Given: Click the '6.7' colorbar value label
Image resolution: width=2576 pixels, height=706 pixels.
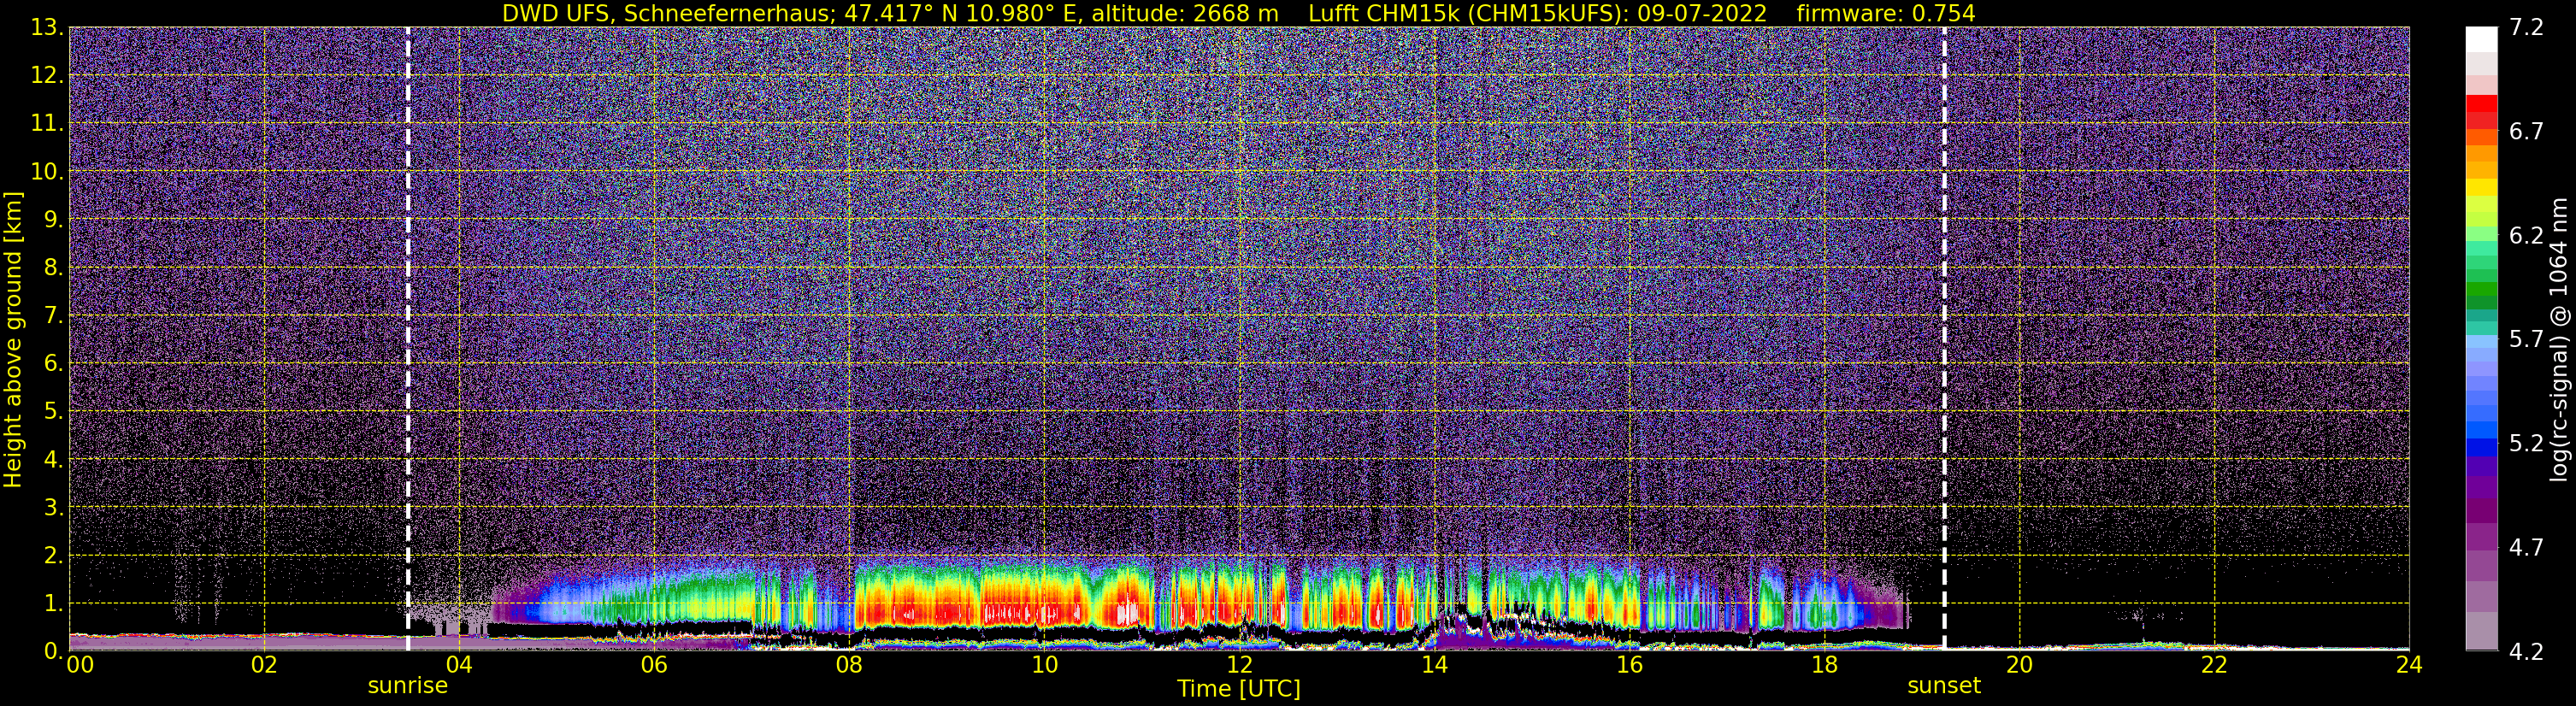Looking at the screenshot, I should (2526, 132).
